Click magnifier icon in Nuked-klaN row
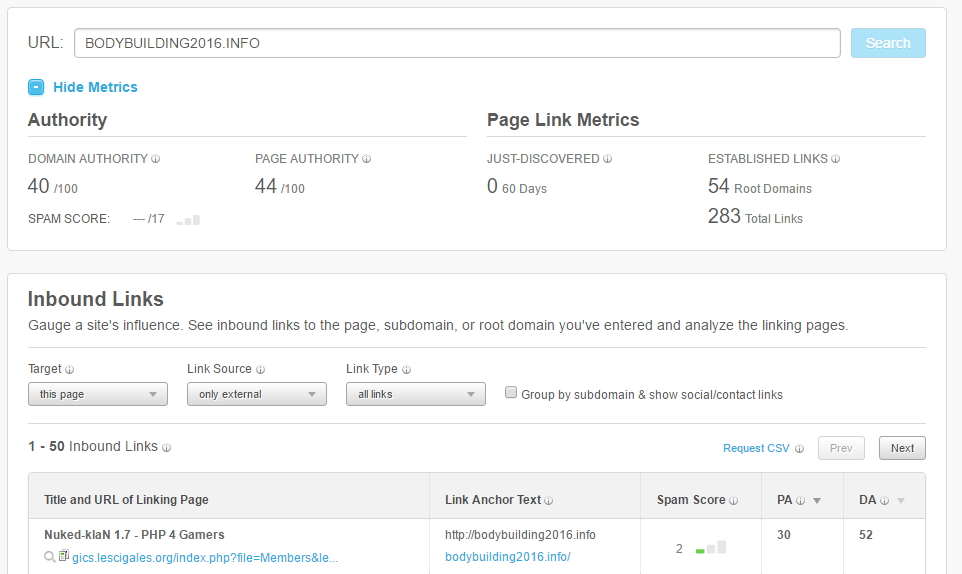Image resolution: width=962 pixels, height=574 pixels. click(50, 557)
